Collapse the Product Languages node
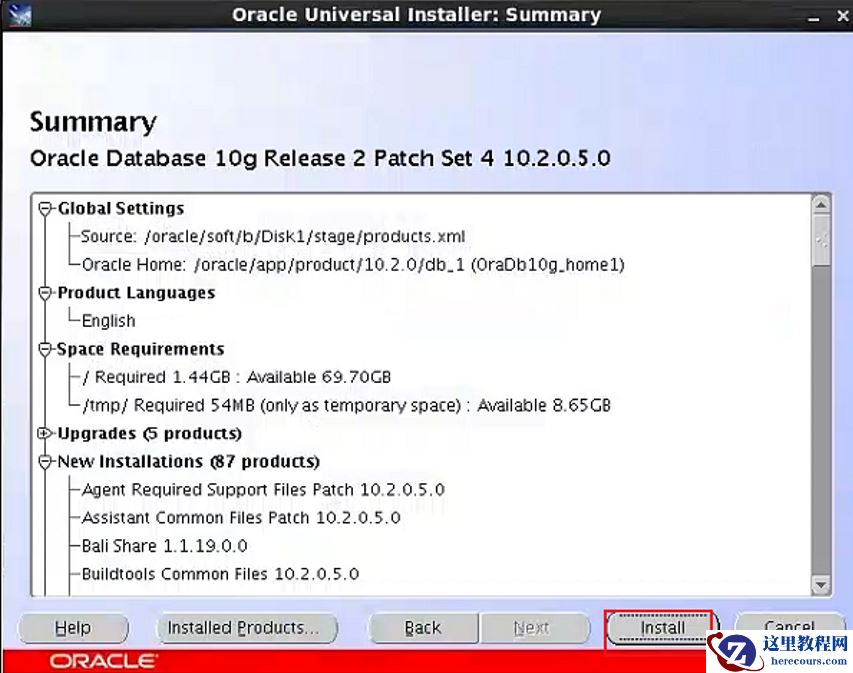Image resolution: width=853 pixels, height=673 pixels. [x=45, y=293]
